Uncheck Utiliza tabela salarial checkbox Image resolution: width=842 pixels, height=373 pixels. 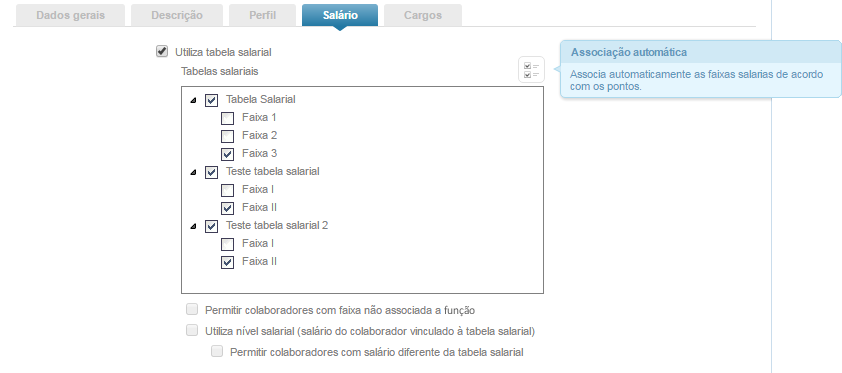(x=161, y=52)
